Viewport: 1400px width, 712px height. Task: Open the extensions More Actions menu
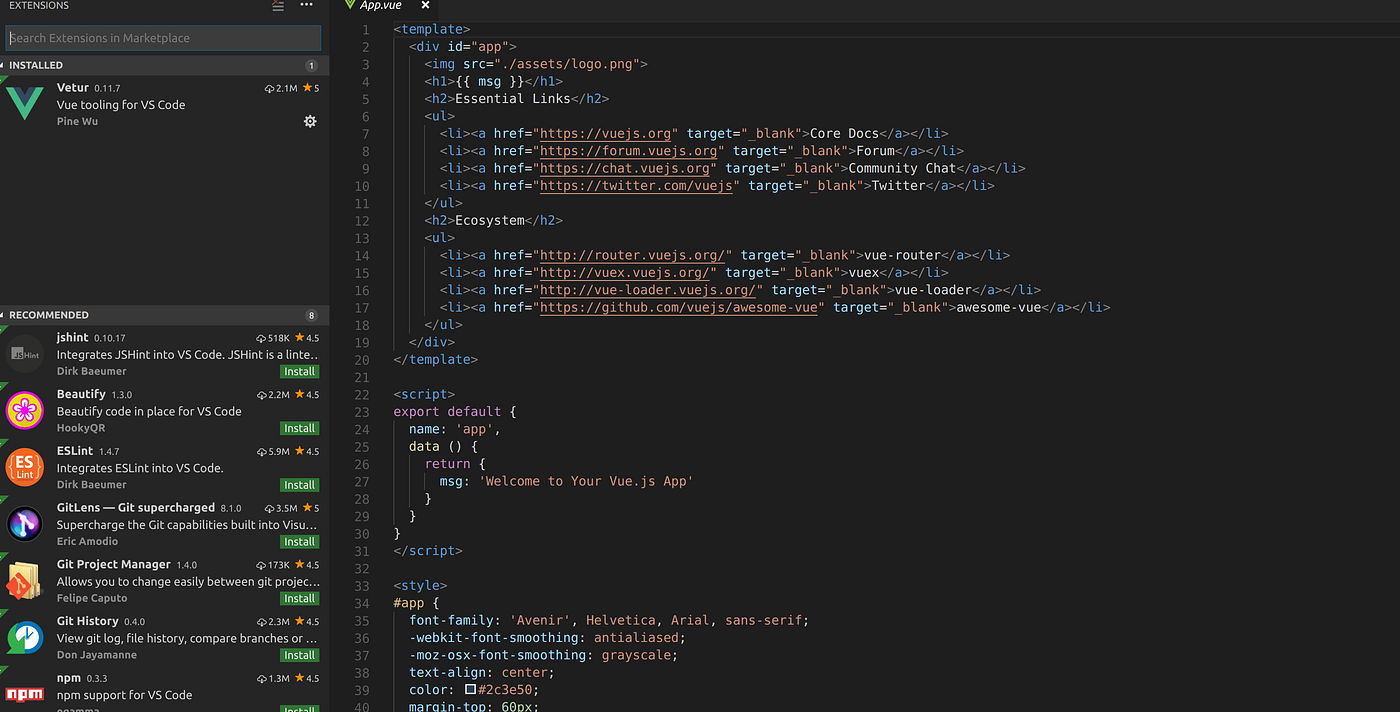[x=305, y=6]
